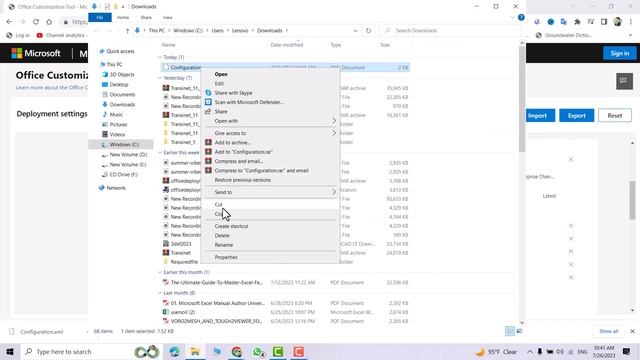Click Add to "Configuration.rar" WinRAR icon
Screen dimensions: 640x360
[208, 152]
